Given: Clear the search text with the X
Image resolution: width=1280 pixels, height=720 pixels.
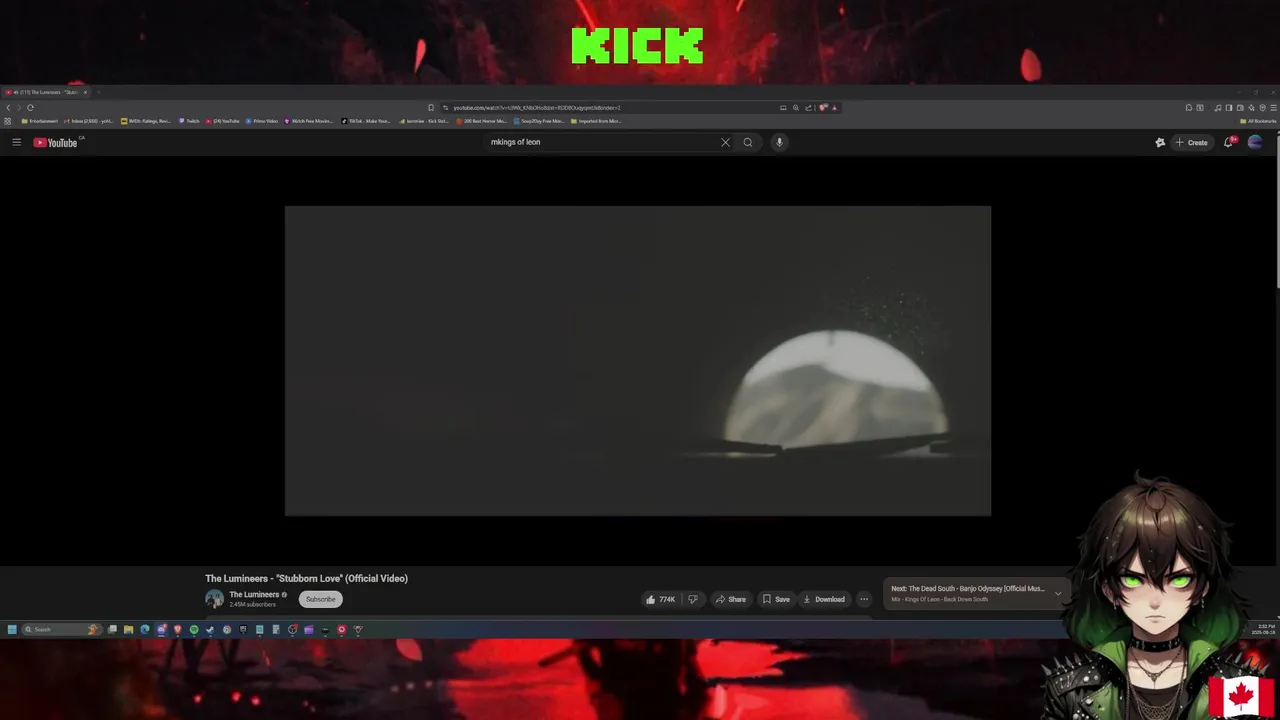Looking at the screenshot, I should click(x=725, y=142).
